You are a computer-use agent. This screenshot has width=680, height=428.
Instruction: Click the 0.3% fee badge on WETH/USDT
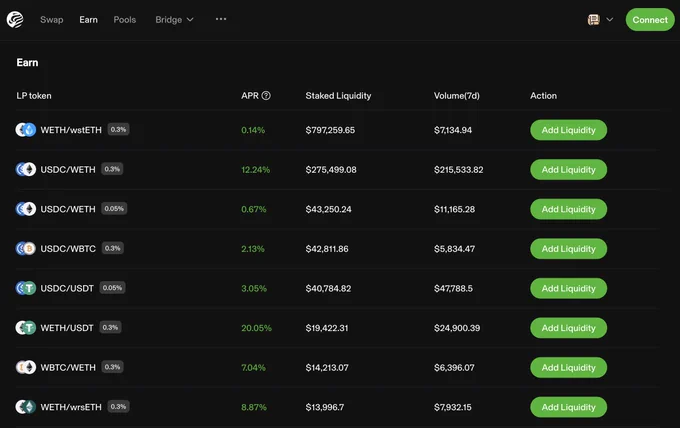[x=110, y=327]
